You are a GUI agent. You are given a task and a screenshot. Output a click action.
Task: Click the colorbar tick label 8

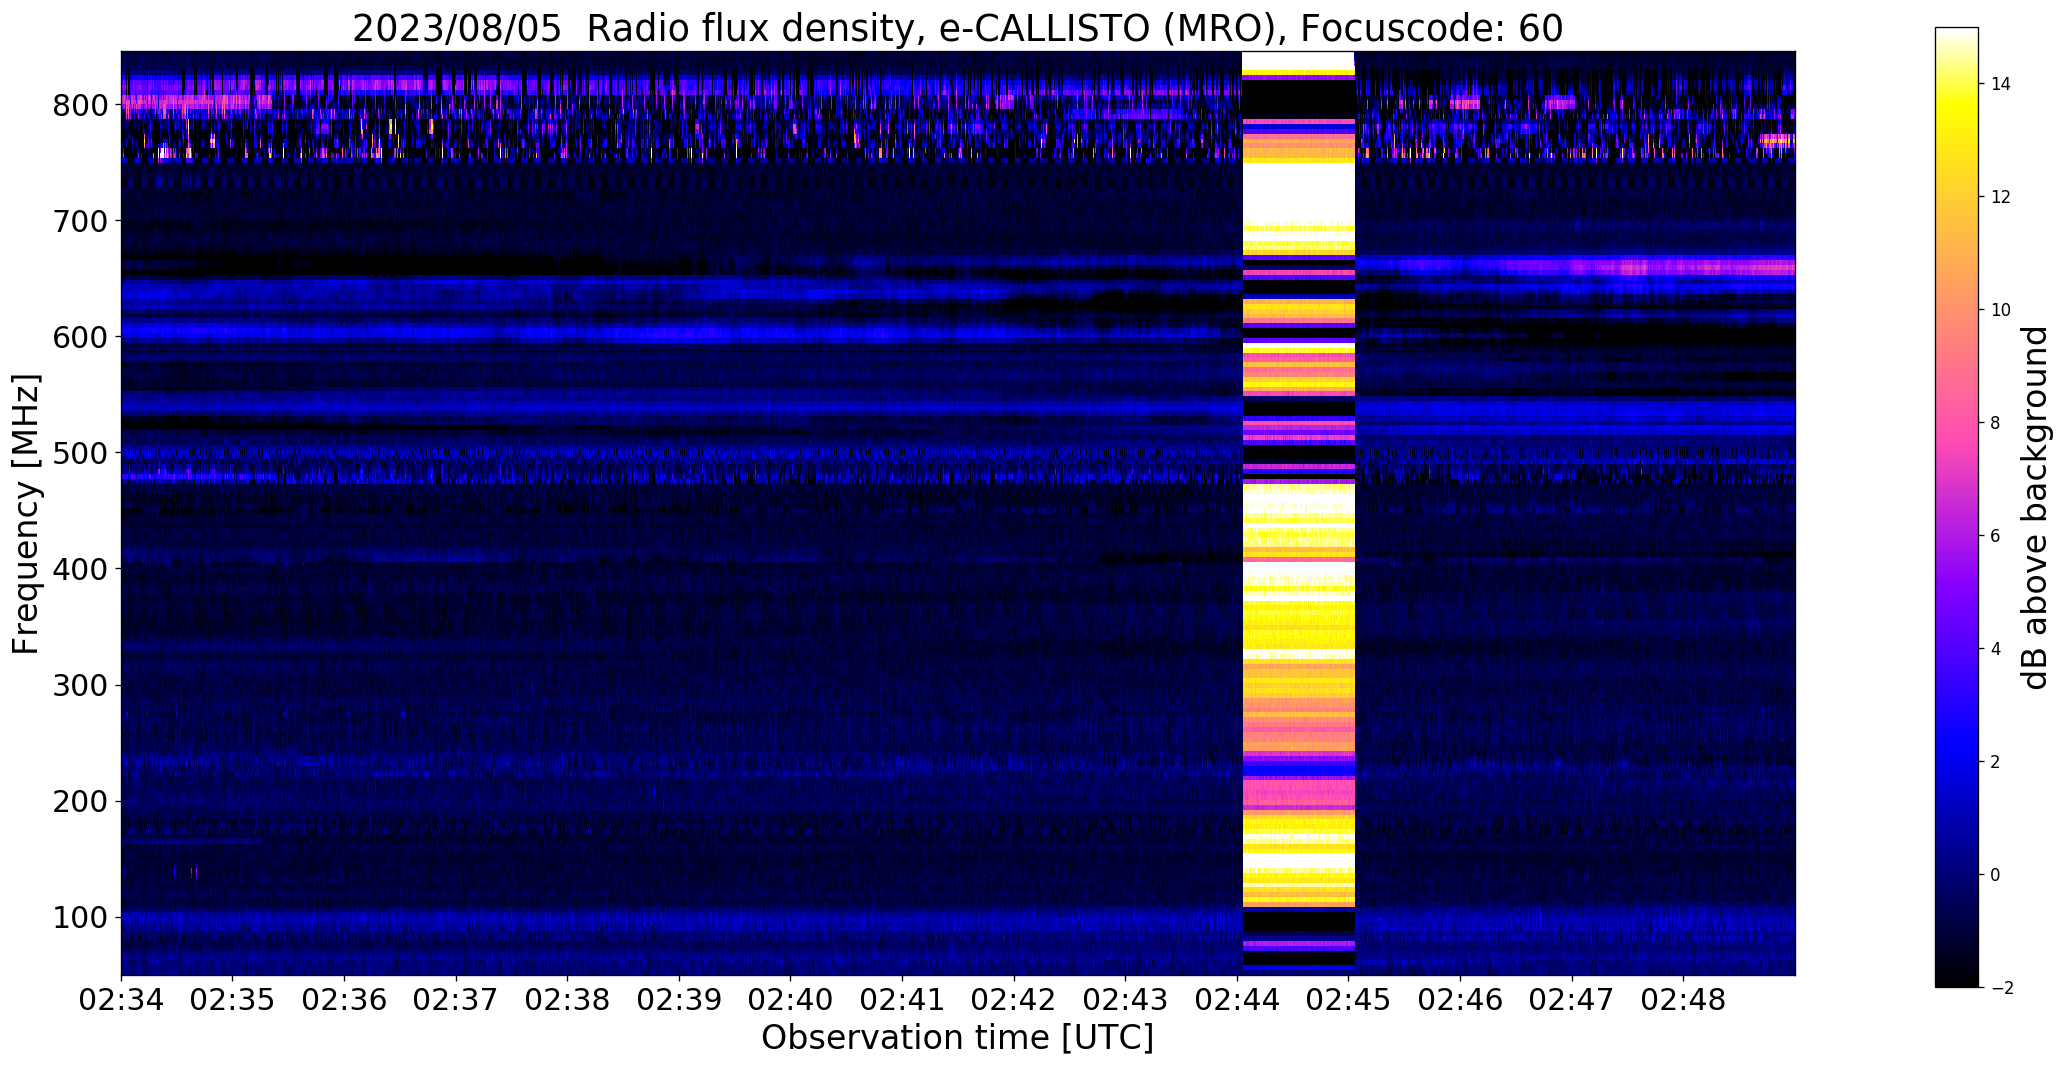[1996, 423]
